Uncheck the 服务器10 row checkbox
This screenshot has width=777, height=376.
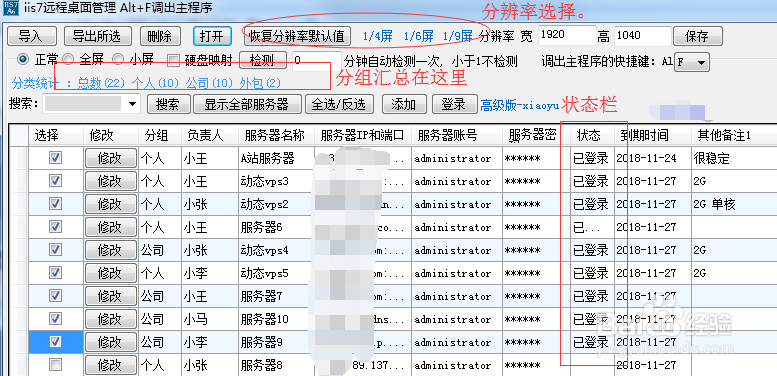56,319
